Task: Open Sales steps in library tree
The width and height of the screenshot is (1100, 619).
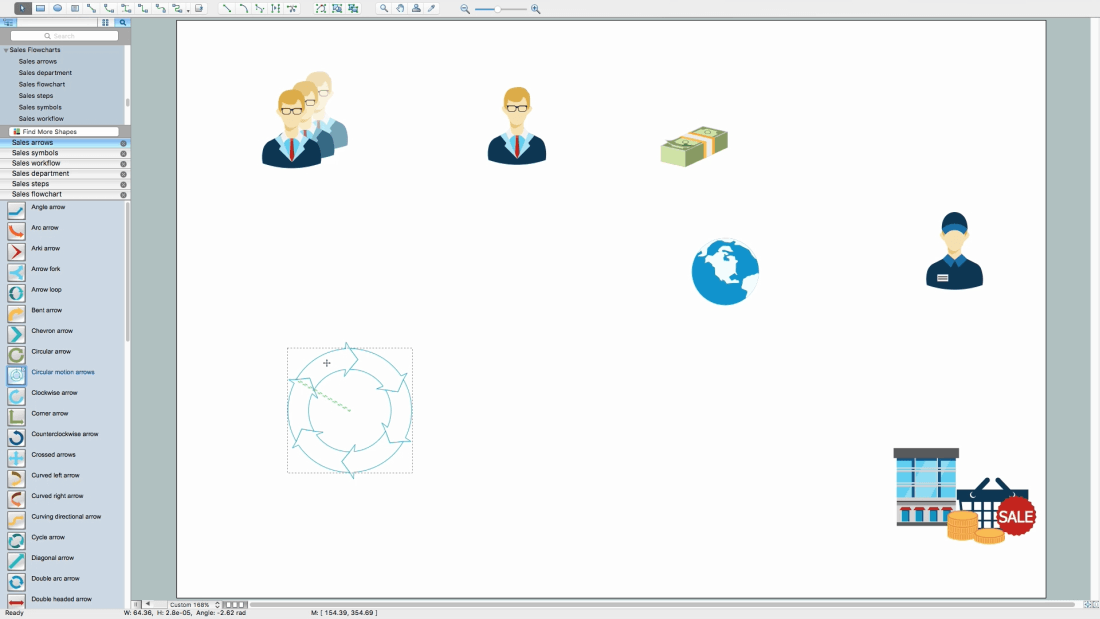Action: click(36, 95)
